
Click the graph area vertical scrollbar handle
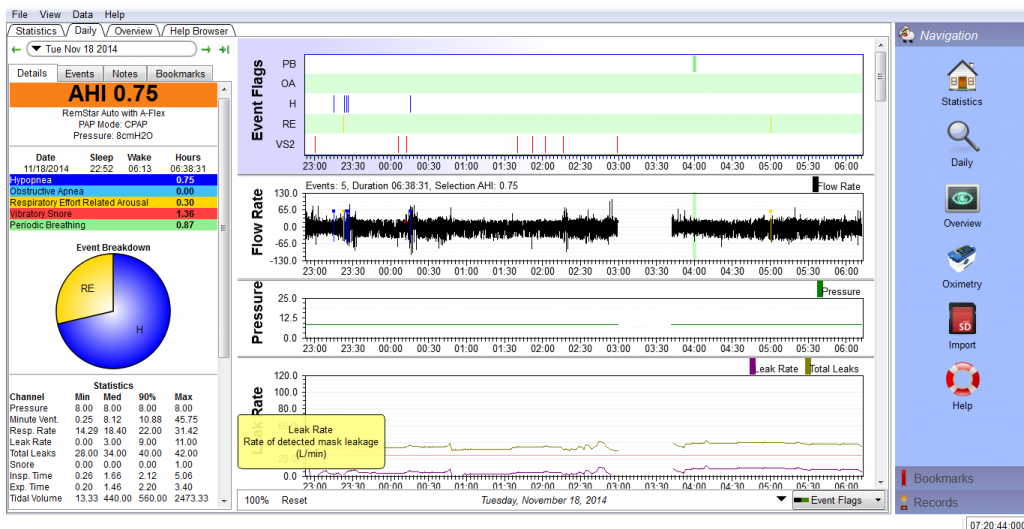tap(880, 76)
